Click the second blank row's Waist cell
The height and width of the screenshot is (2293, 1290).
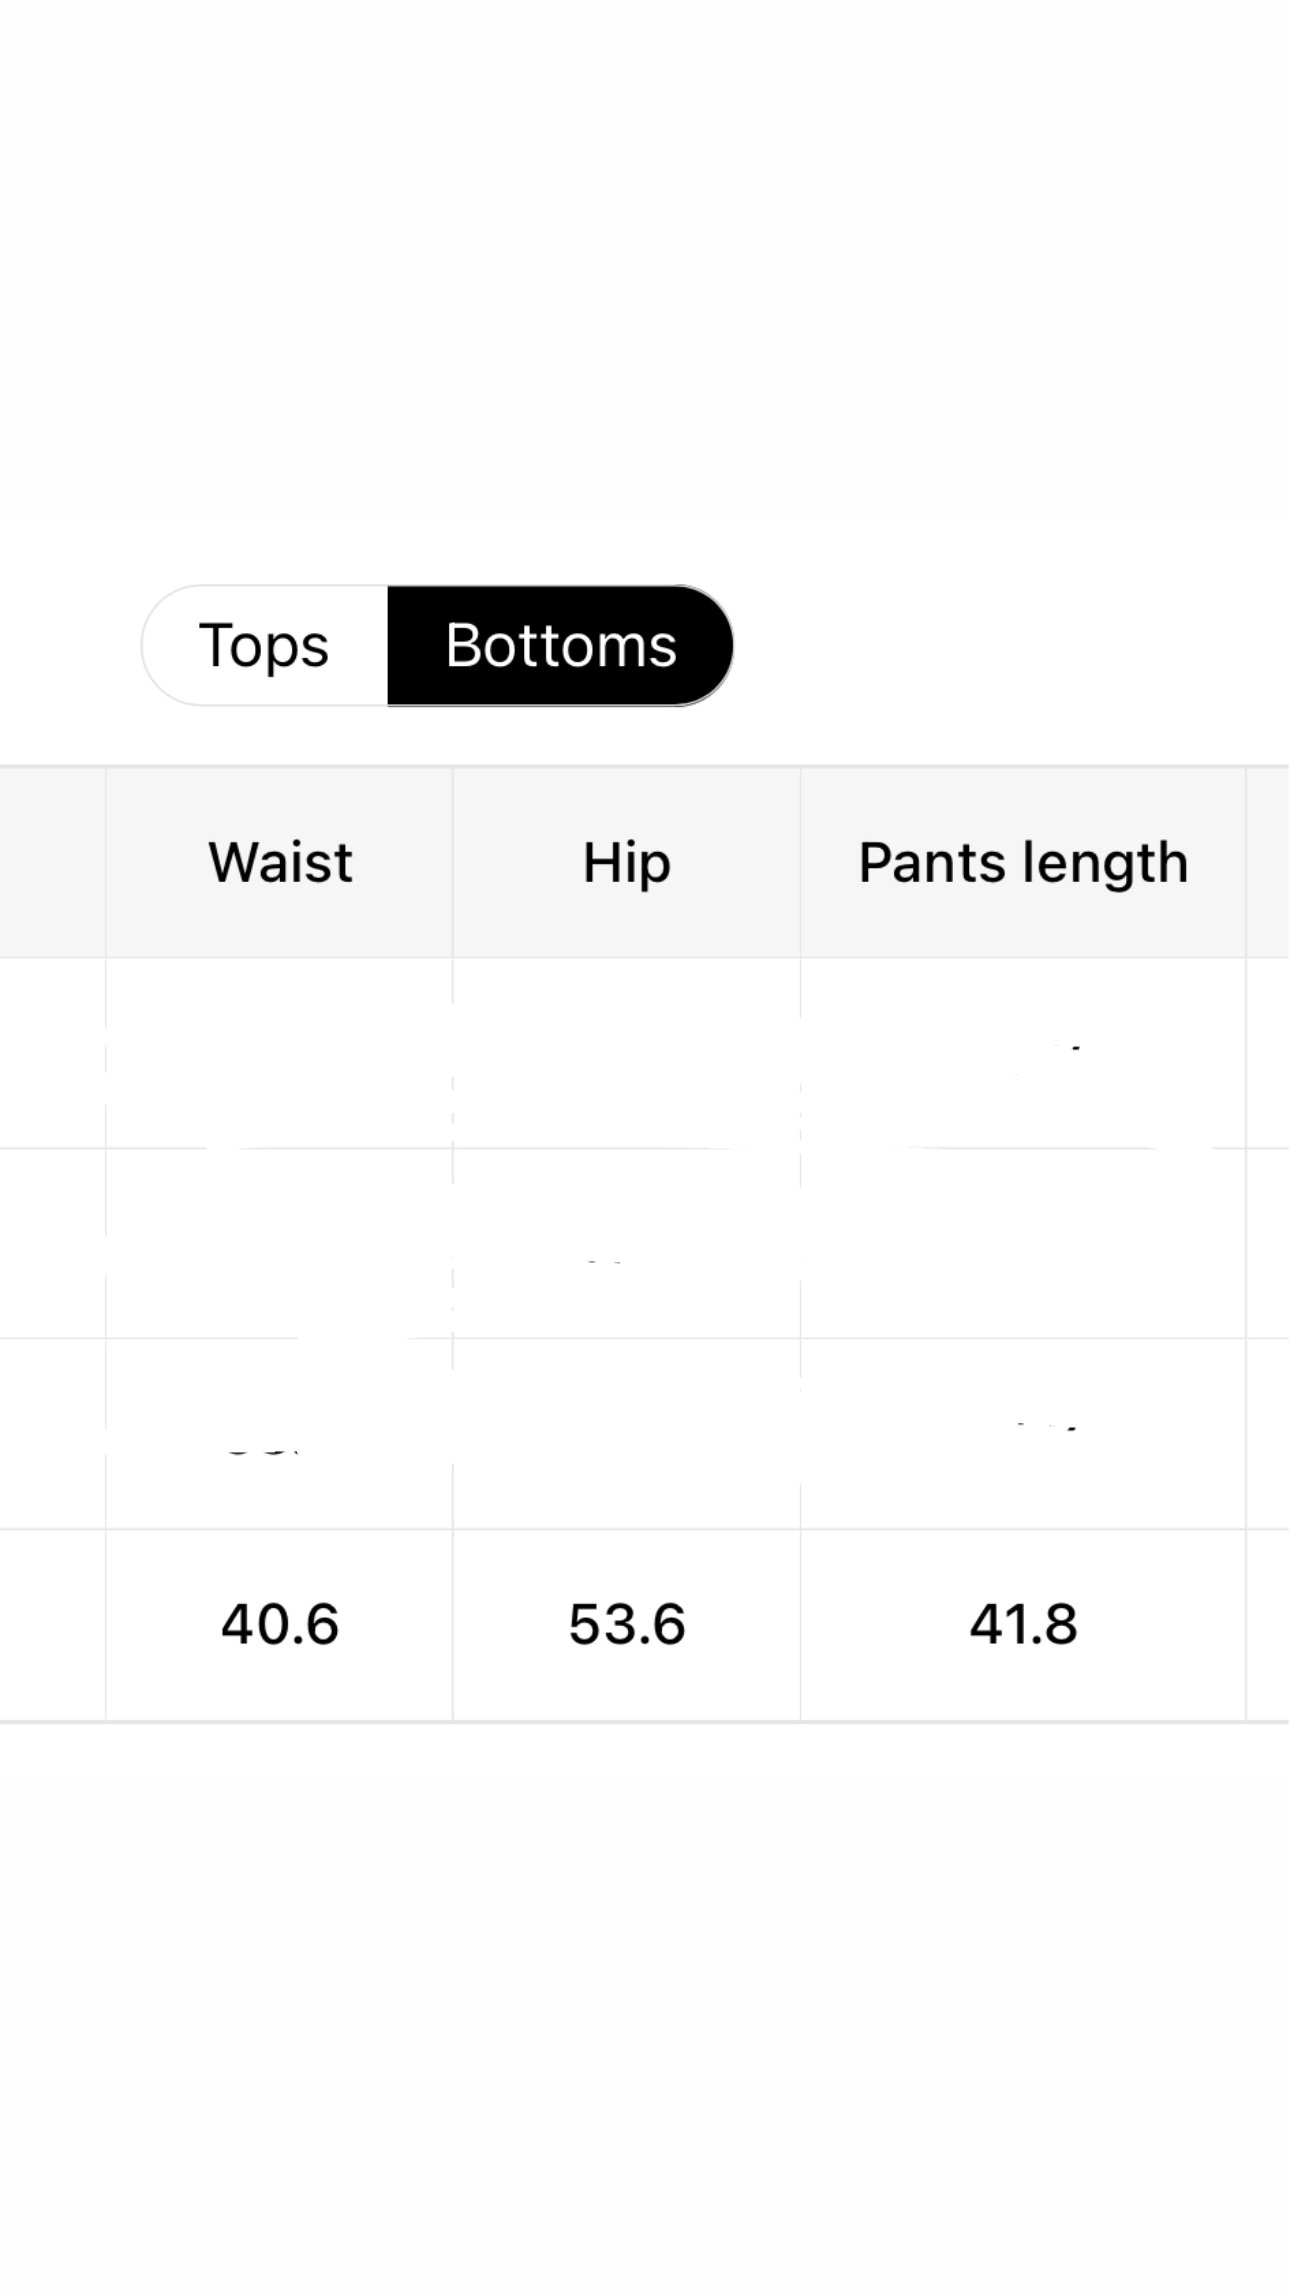point(280,1243)
